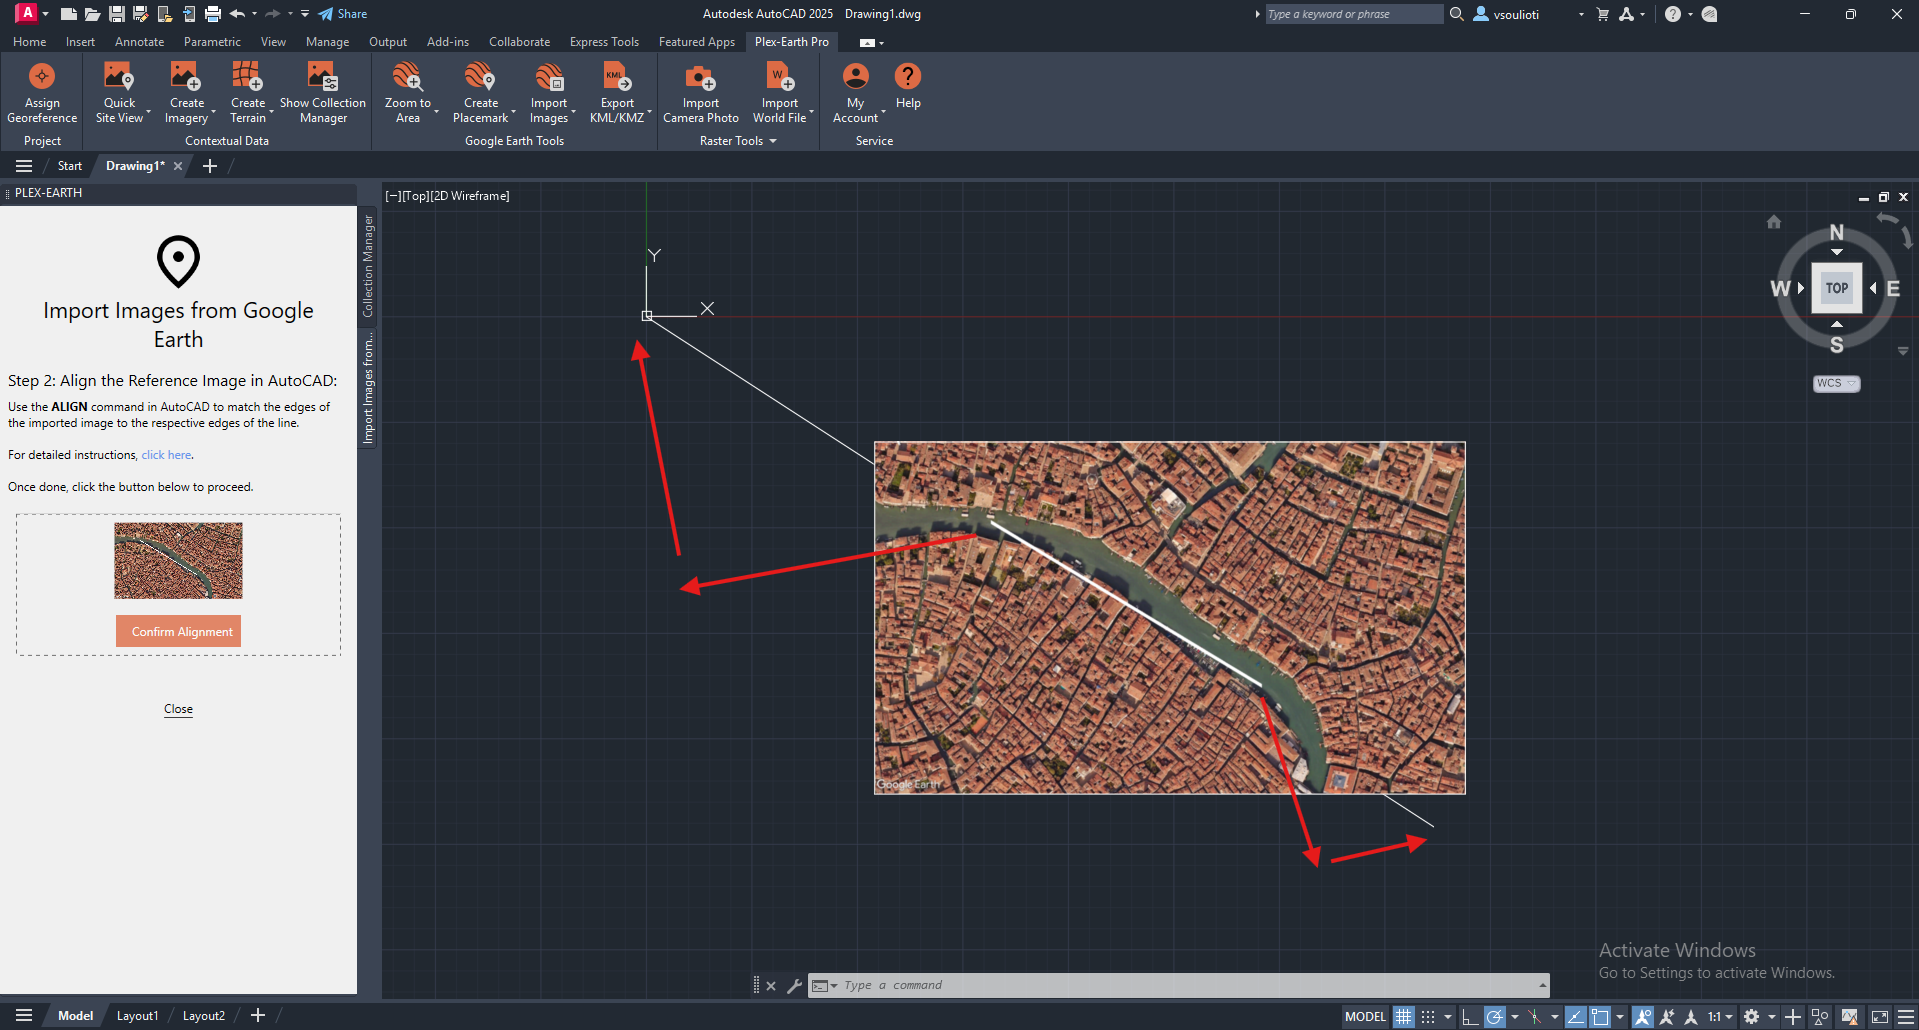Switch to the Home ribbon tab
The image size is (1919, 1030).
tap(29, 42)
